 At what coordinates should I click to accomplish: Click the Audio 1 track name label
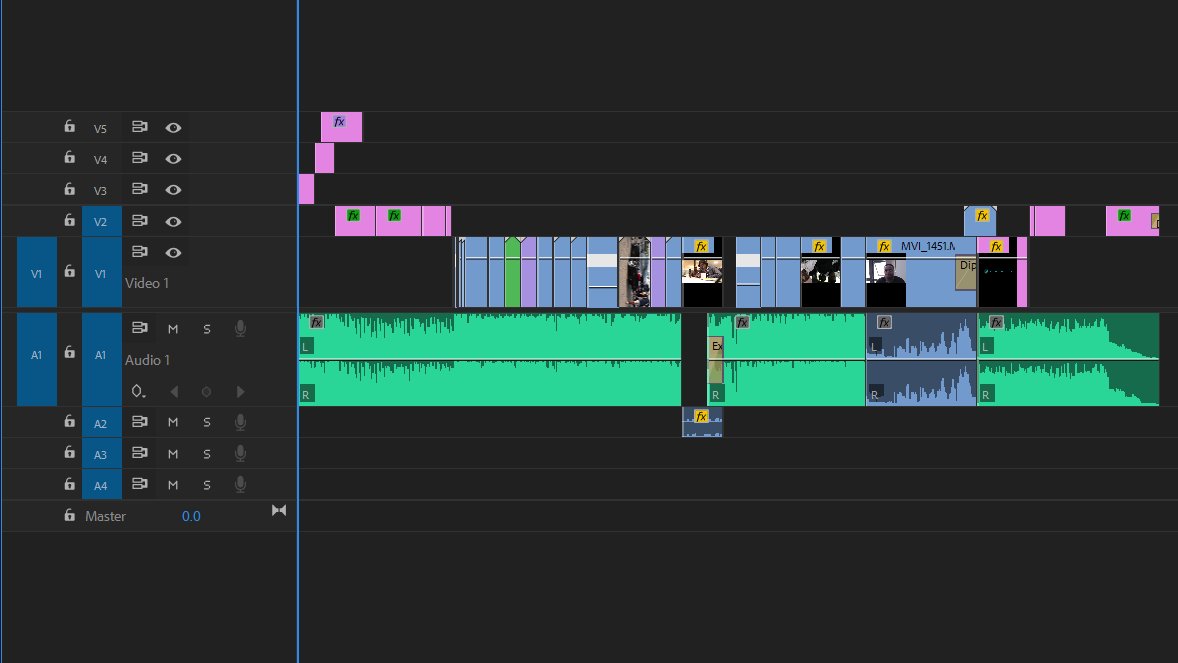[147, 360]
